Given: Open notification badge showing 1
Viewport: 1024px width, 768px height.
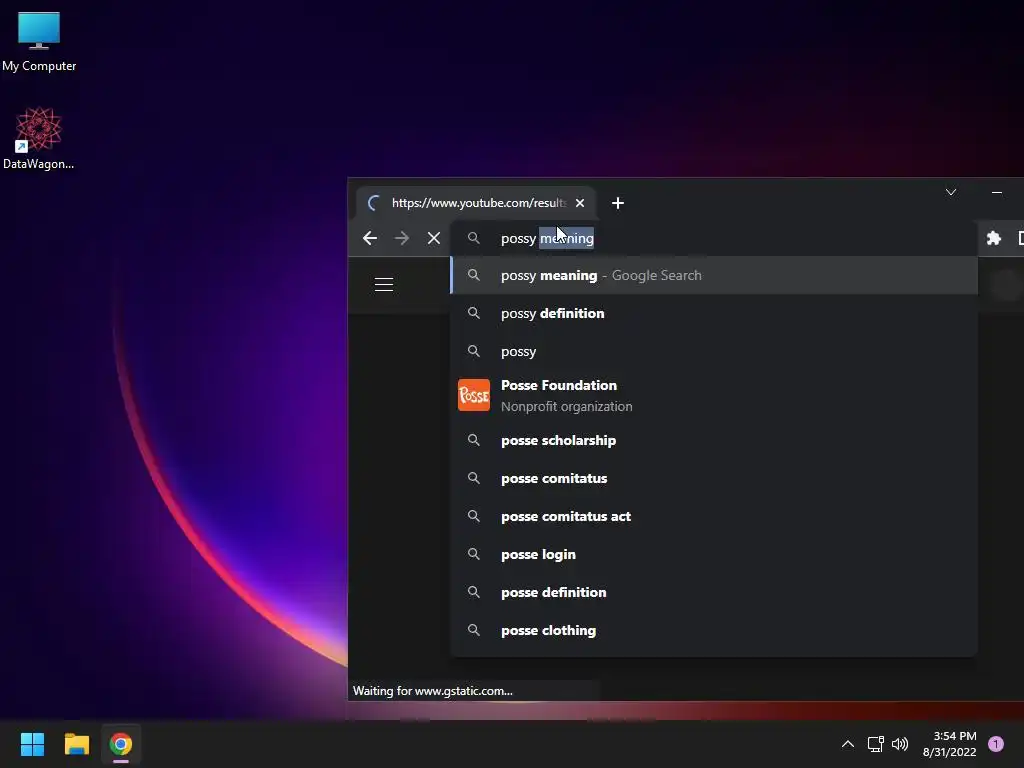Looking at the screenshot, I should click(x=996, y=744).
